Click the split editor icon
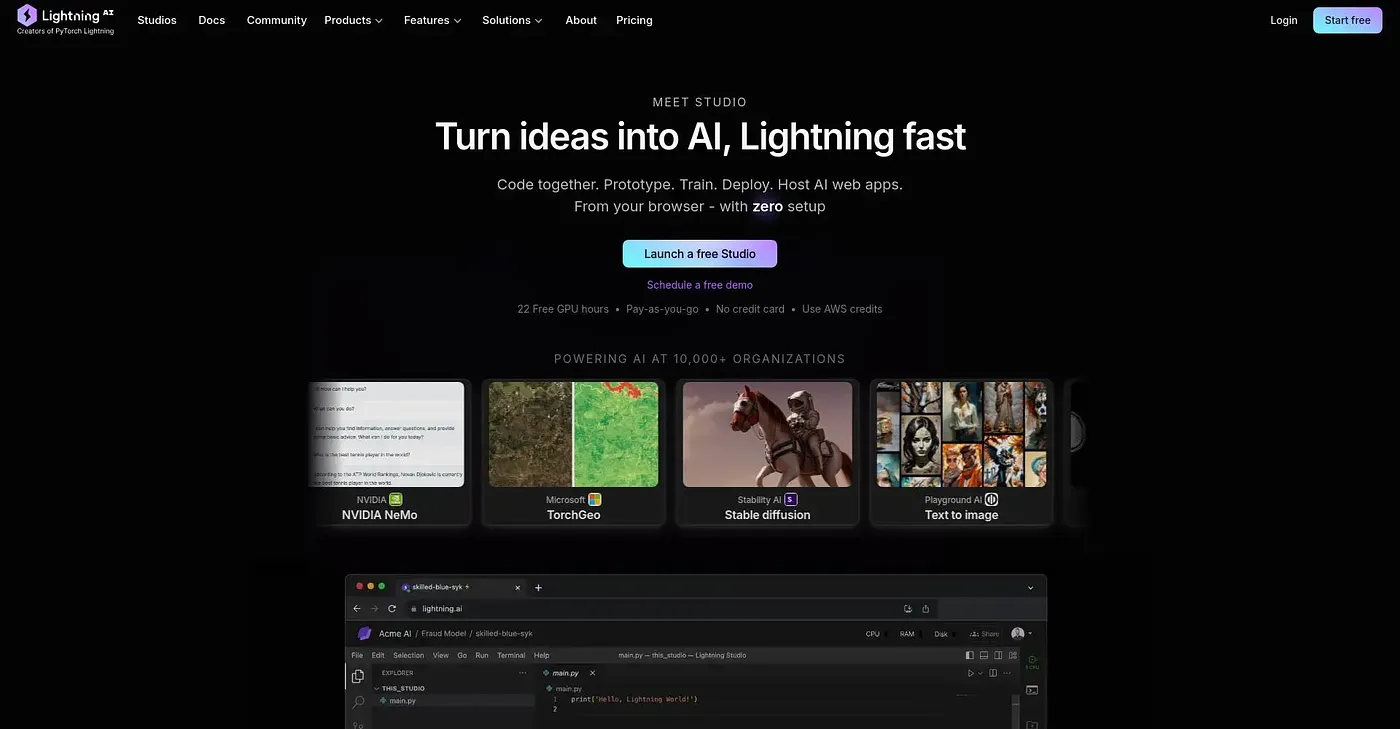The height and width of the screenshot is (729, 1400). pyautogui.click(x=993, y=673)
